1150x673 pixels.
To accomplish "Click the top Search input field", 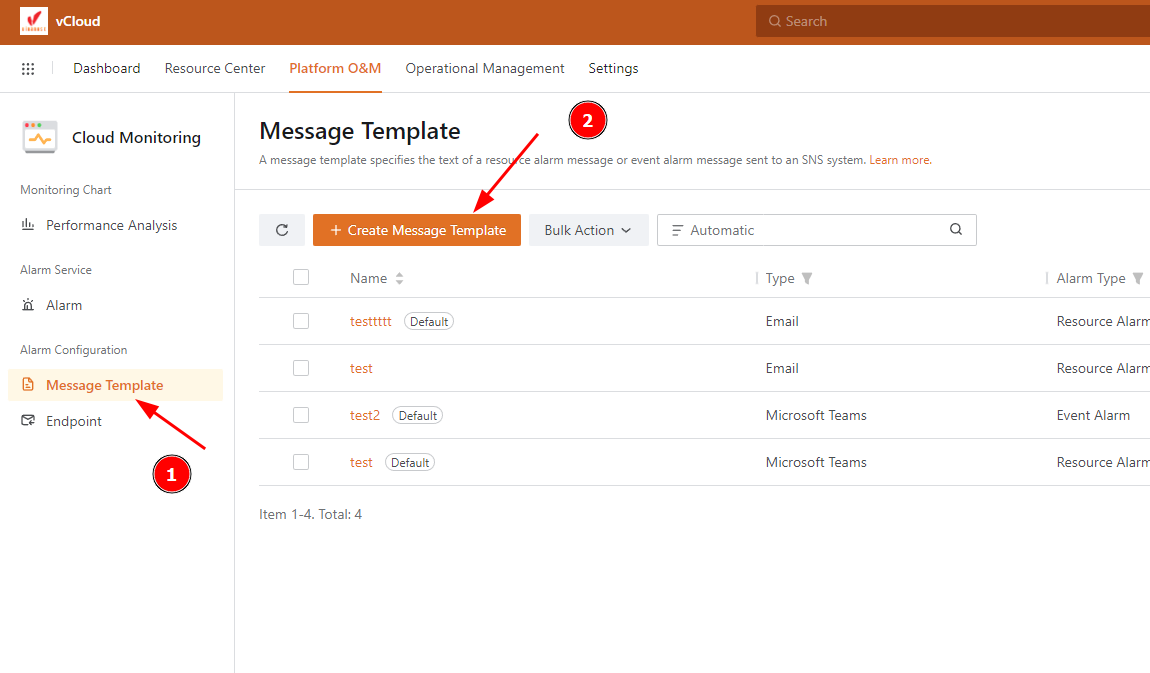I will (950, 21).
